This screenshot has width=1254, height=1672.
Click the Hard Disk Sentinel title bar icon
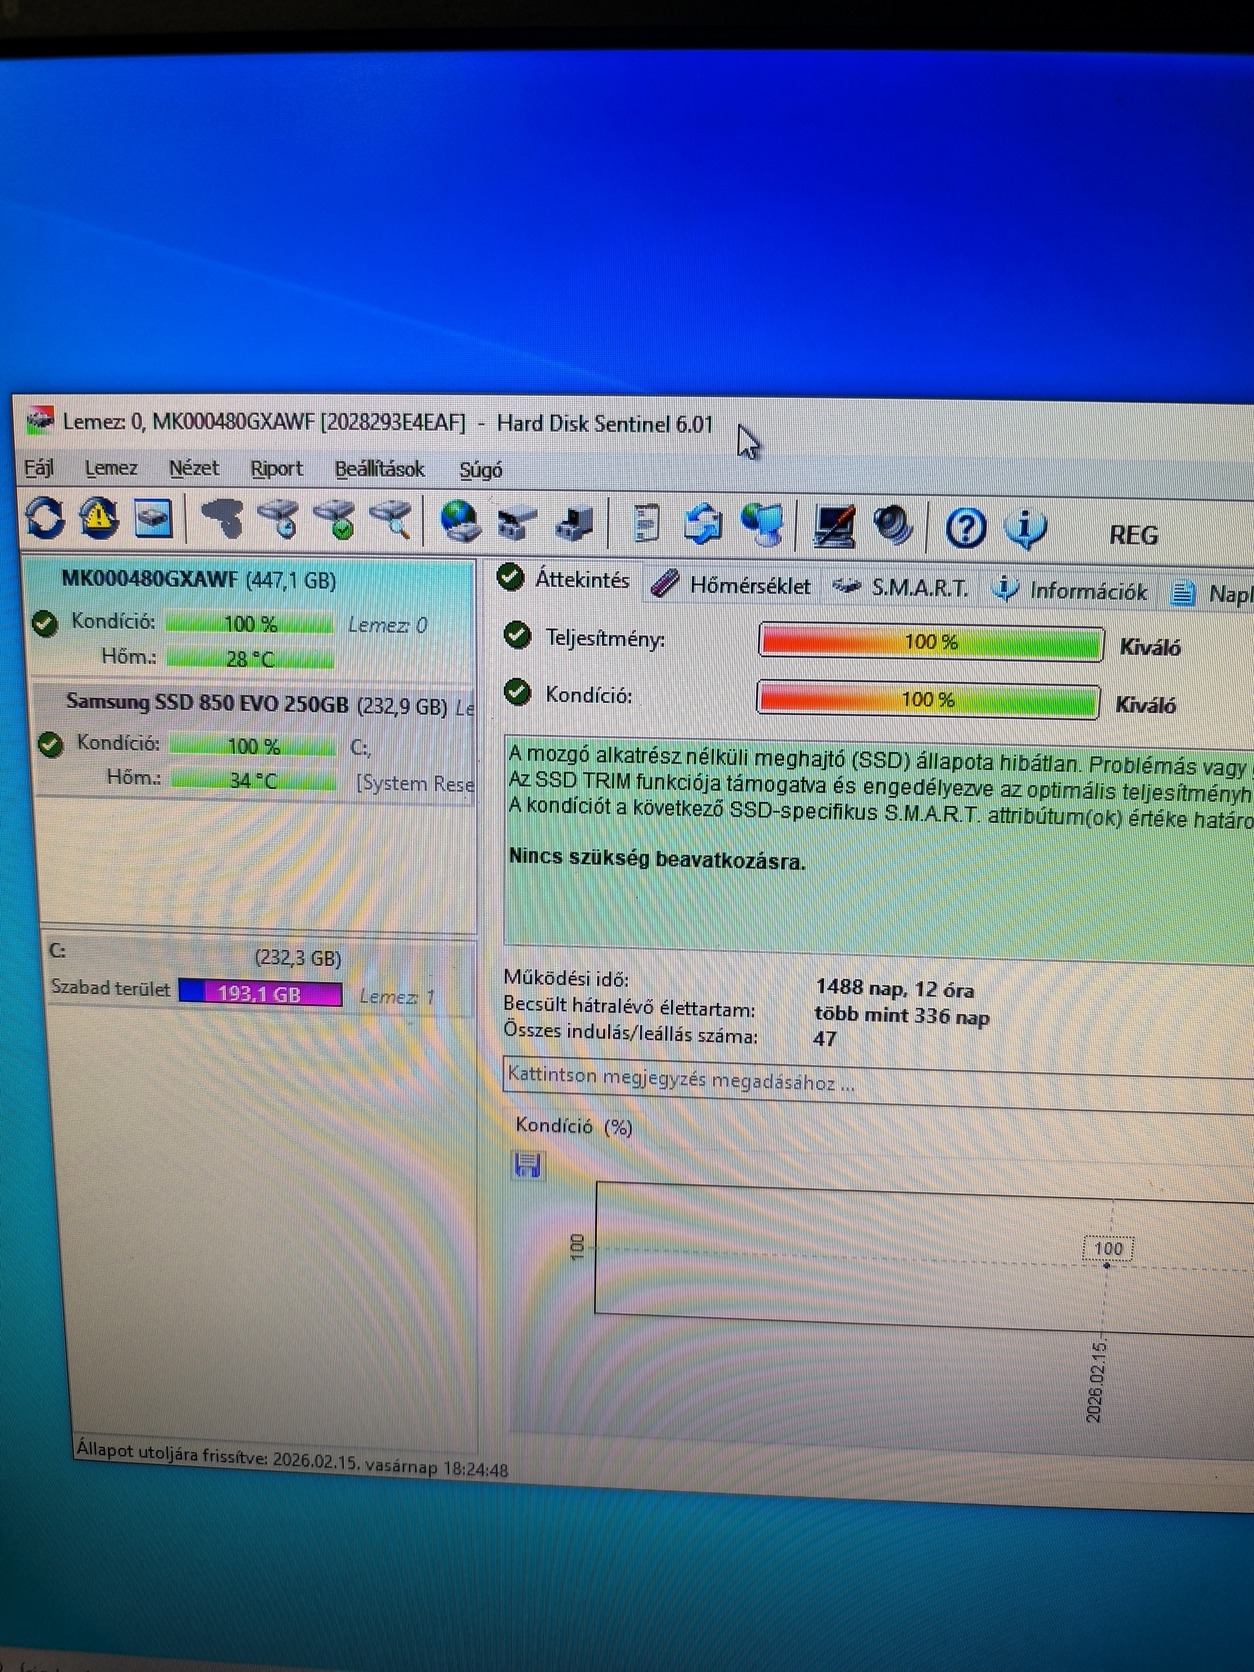(x=39, y=420)
